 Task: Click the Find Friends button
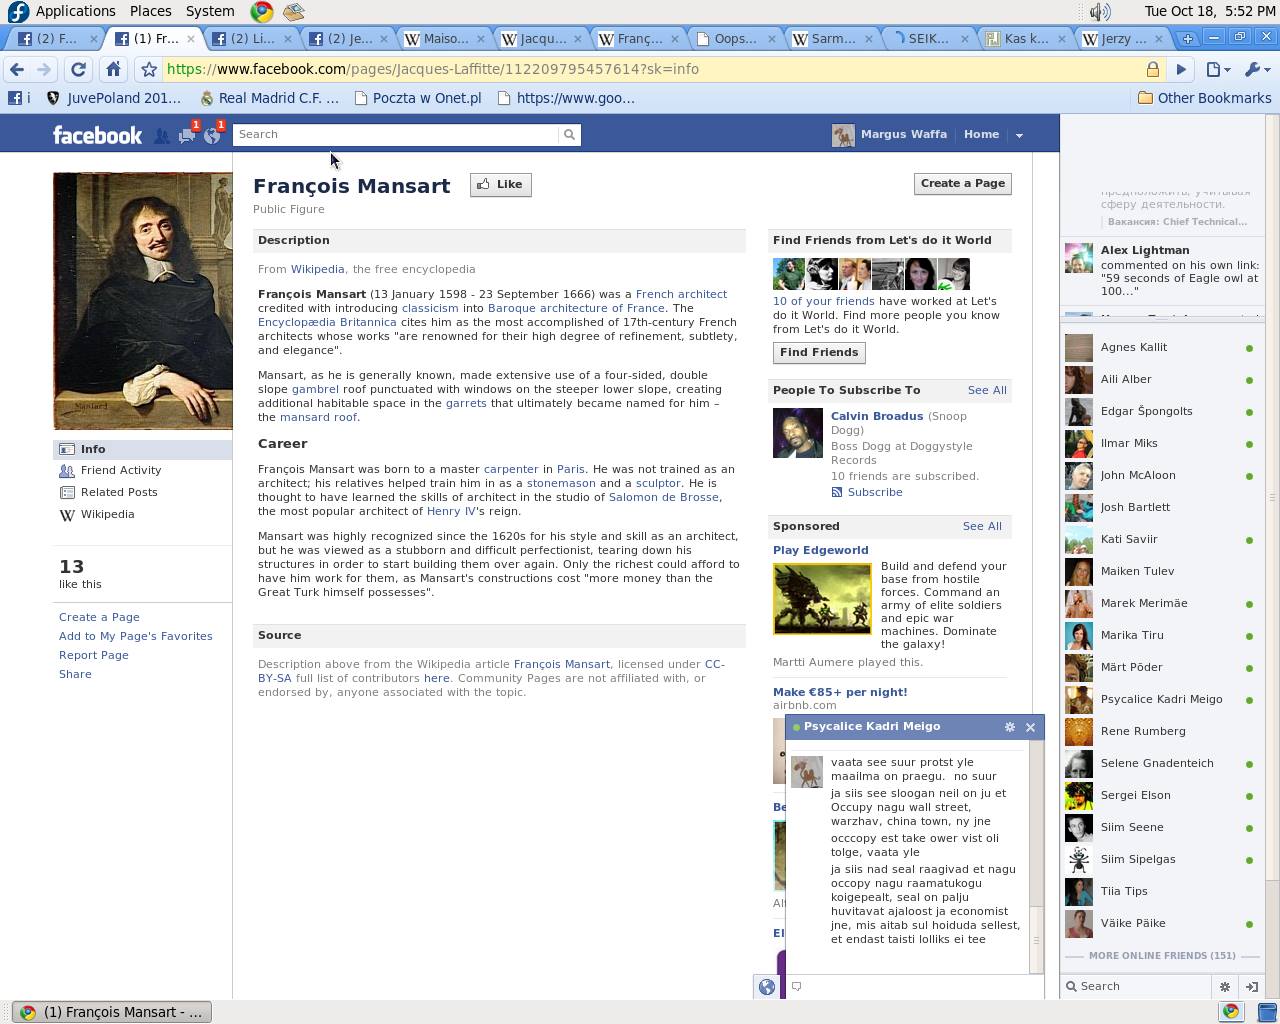[819, 352]
